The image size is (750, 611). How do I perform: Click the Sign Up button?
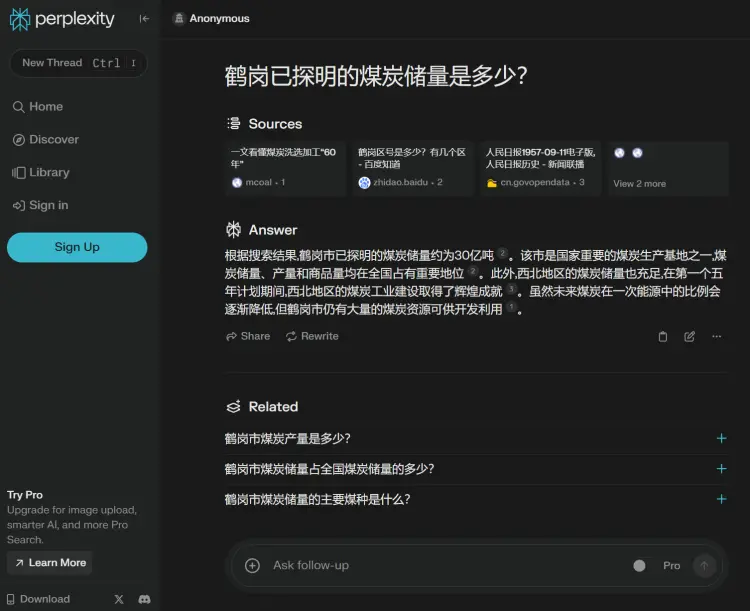(x=77, y=247)
